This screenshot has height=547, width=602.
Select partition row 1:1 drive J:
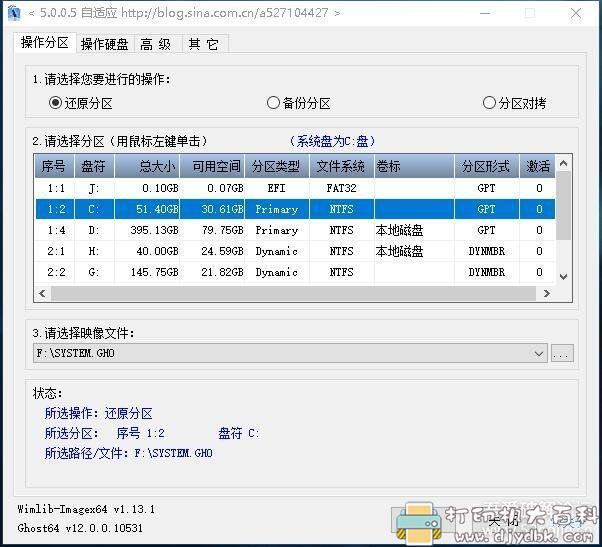click(x=295, y=188)
